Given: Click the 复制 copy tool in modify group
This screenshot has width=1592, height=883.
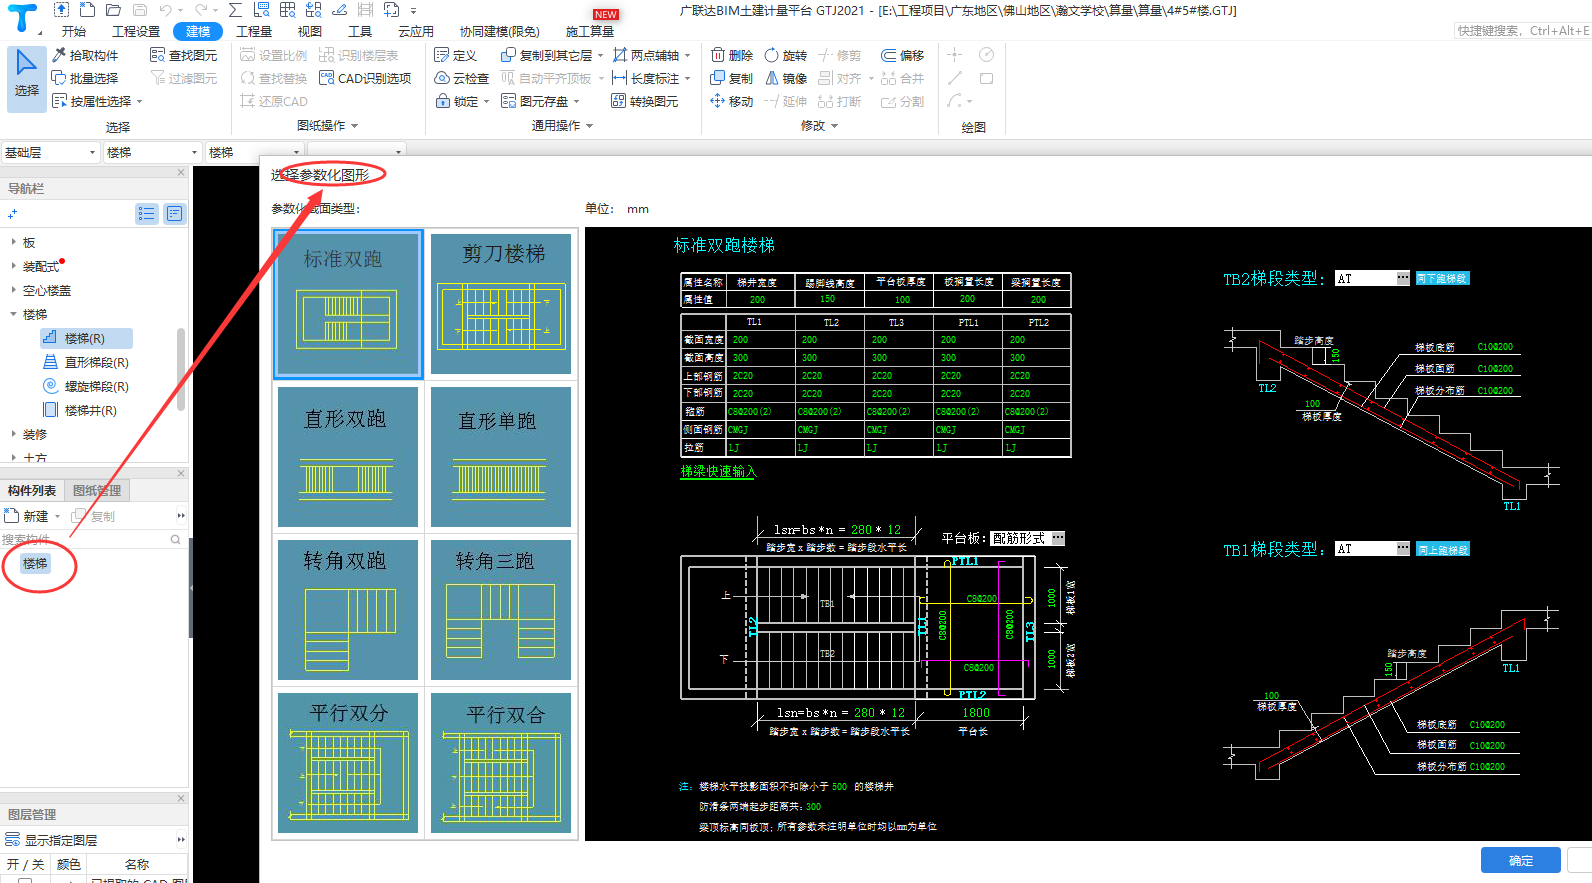Looking at the screenshot, I should (732, 78).
